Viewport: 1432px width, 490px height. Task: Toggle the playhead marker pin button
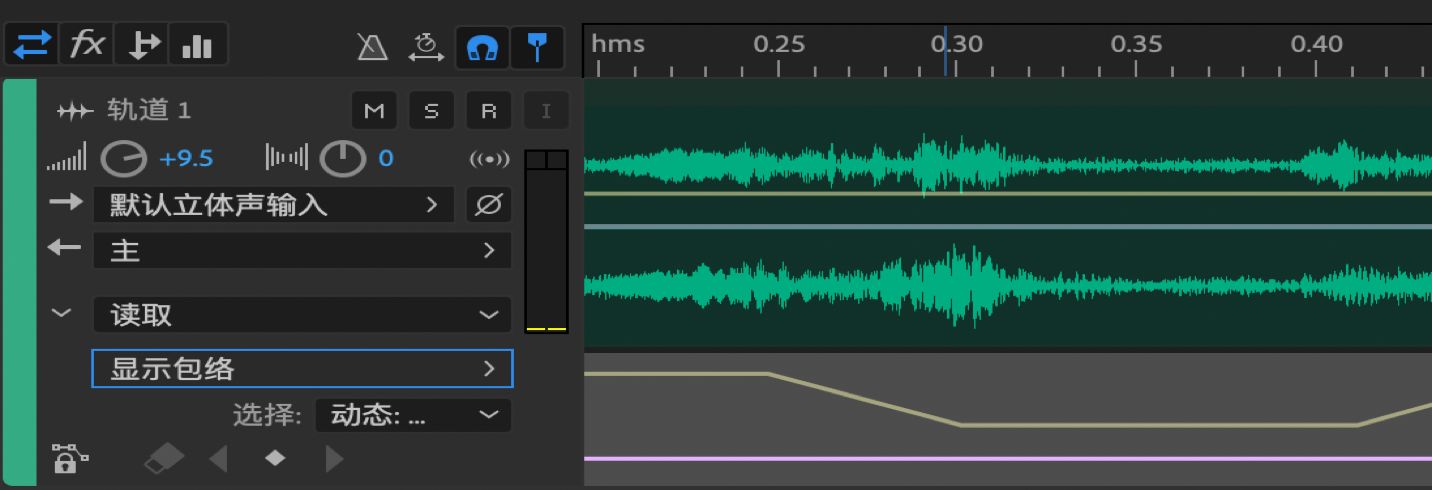[x=538, y=47]
